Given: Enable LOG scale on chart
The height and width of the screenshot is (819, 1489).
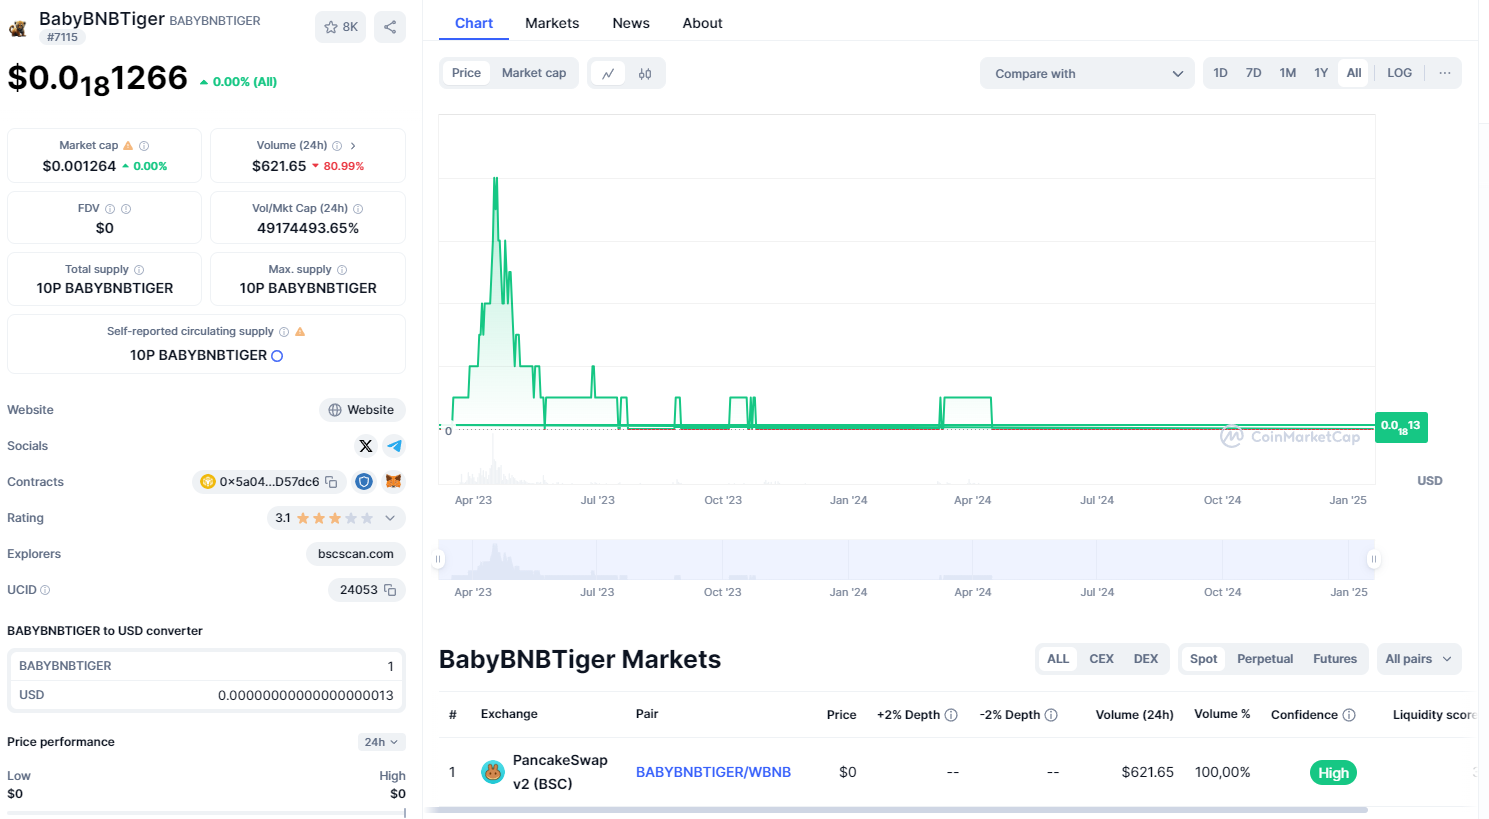Looking at the screenshot, I should point(1399,73).
